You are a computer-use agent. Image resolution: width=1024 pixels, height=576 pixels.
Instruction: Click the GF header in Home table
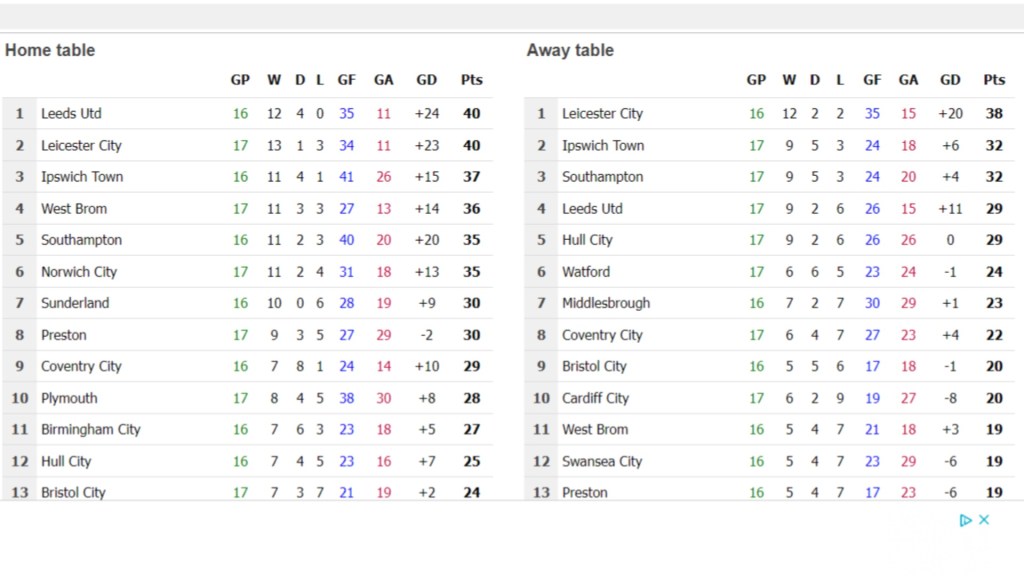(x=346, y=80)
